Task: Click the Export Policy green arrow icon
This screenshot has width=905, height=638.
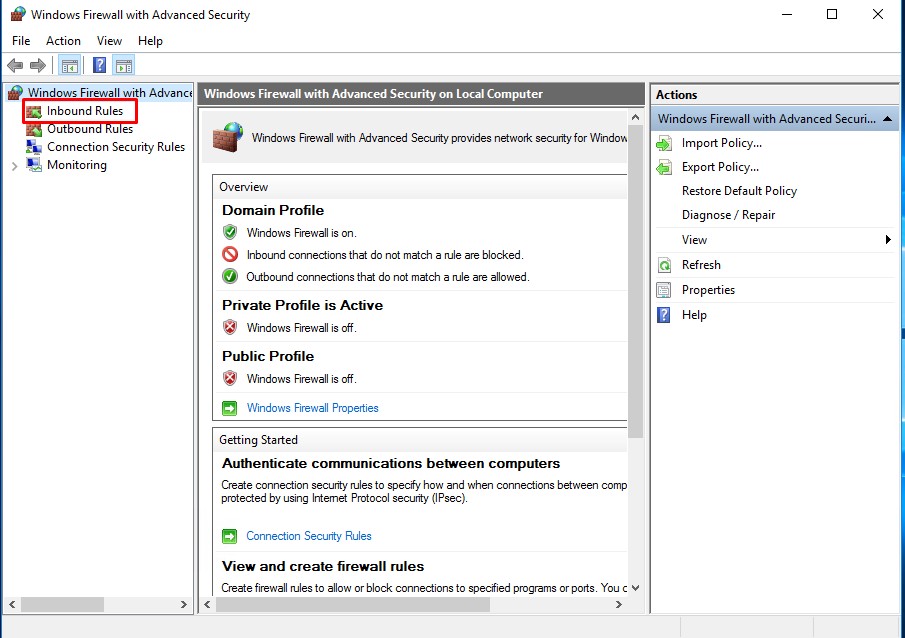Action: coord(664,167)
